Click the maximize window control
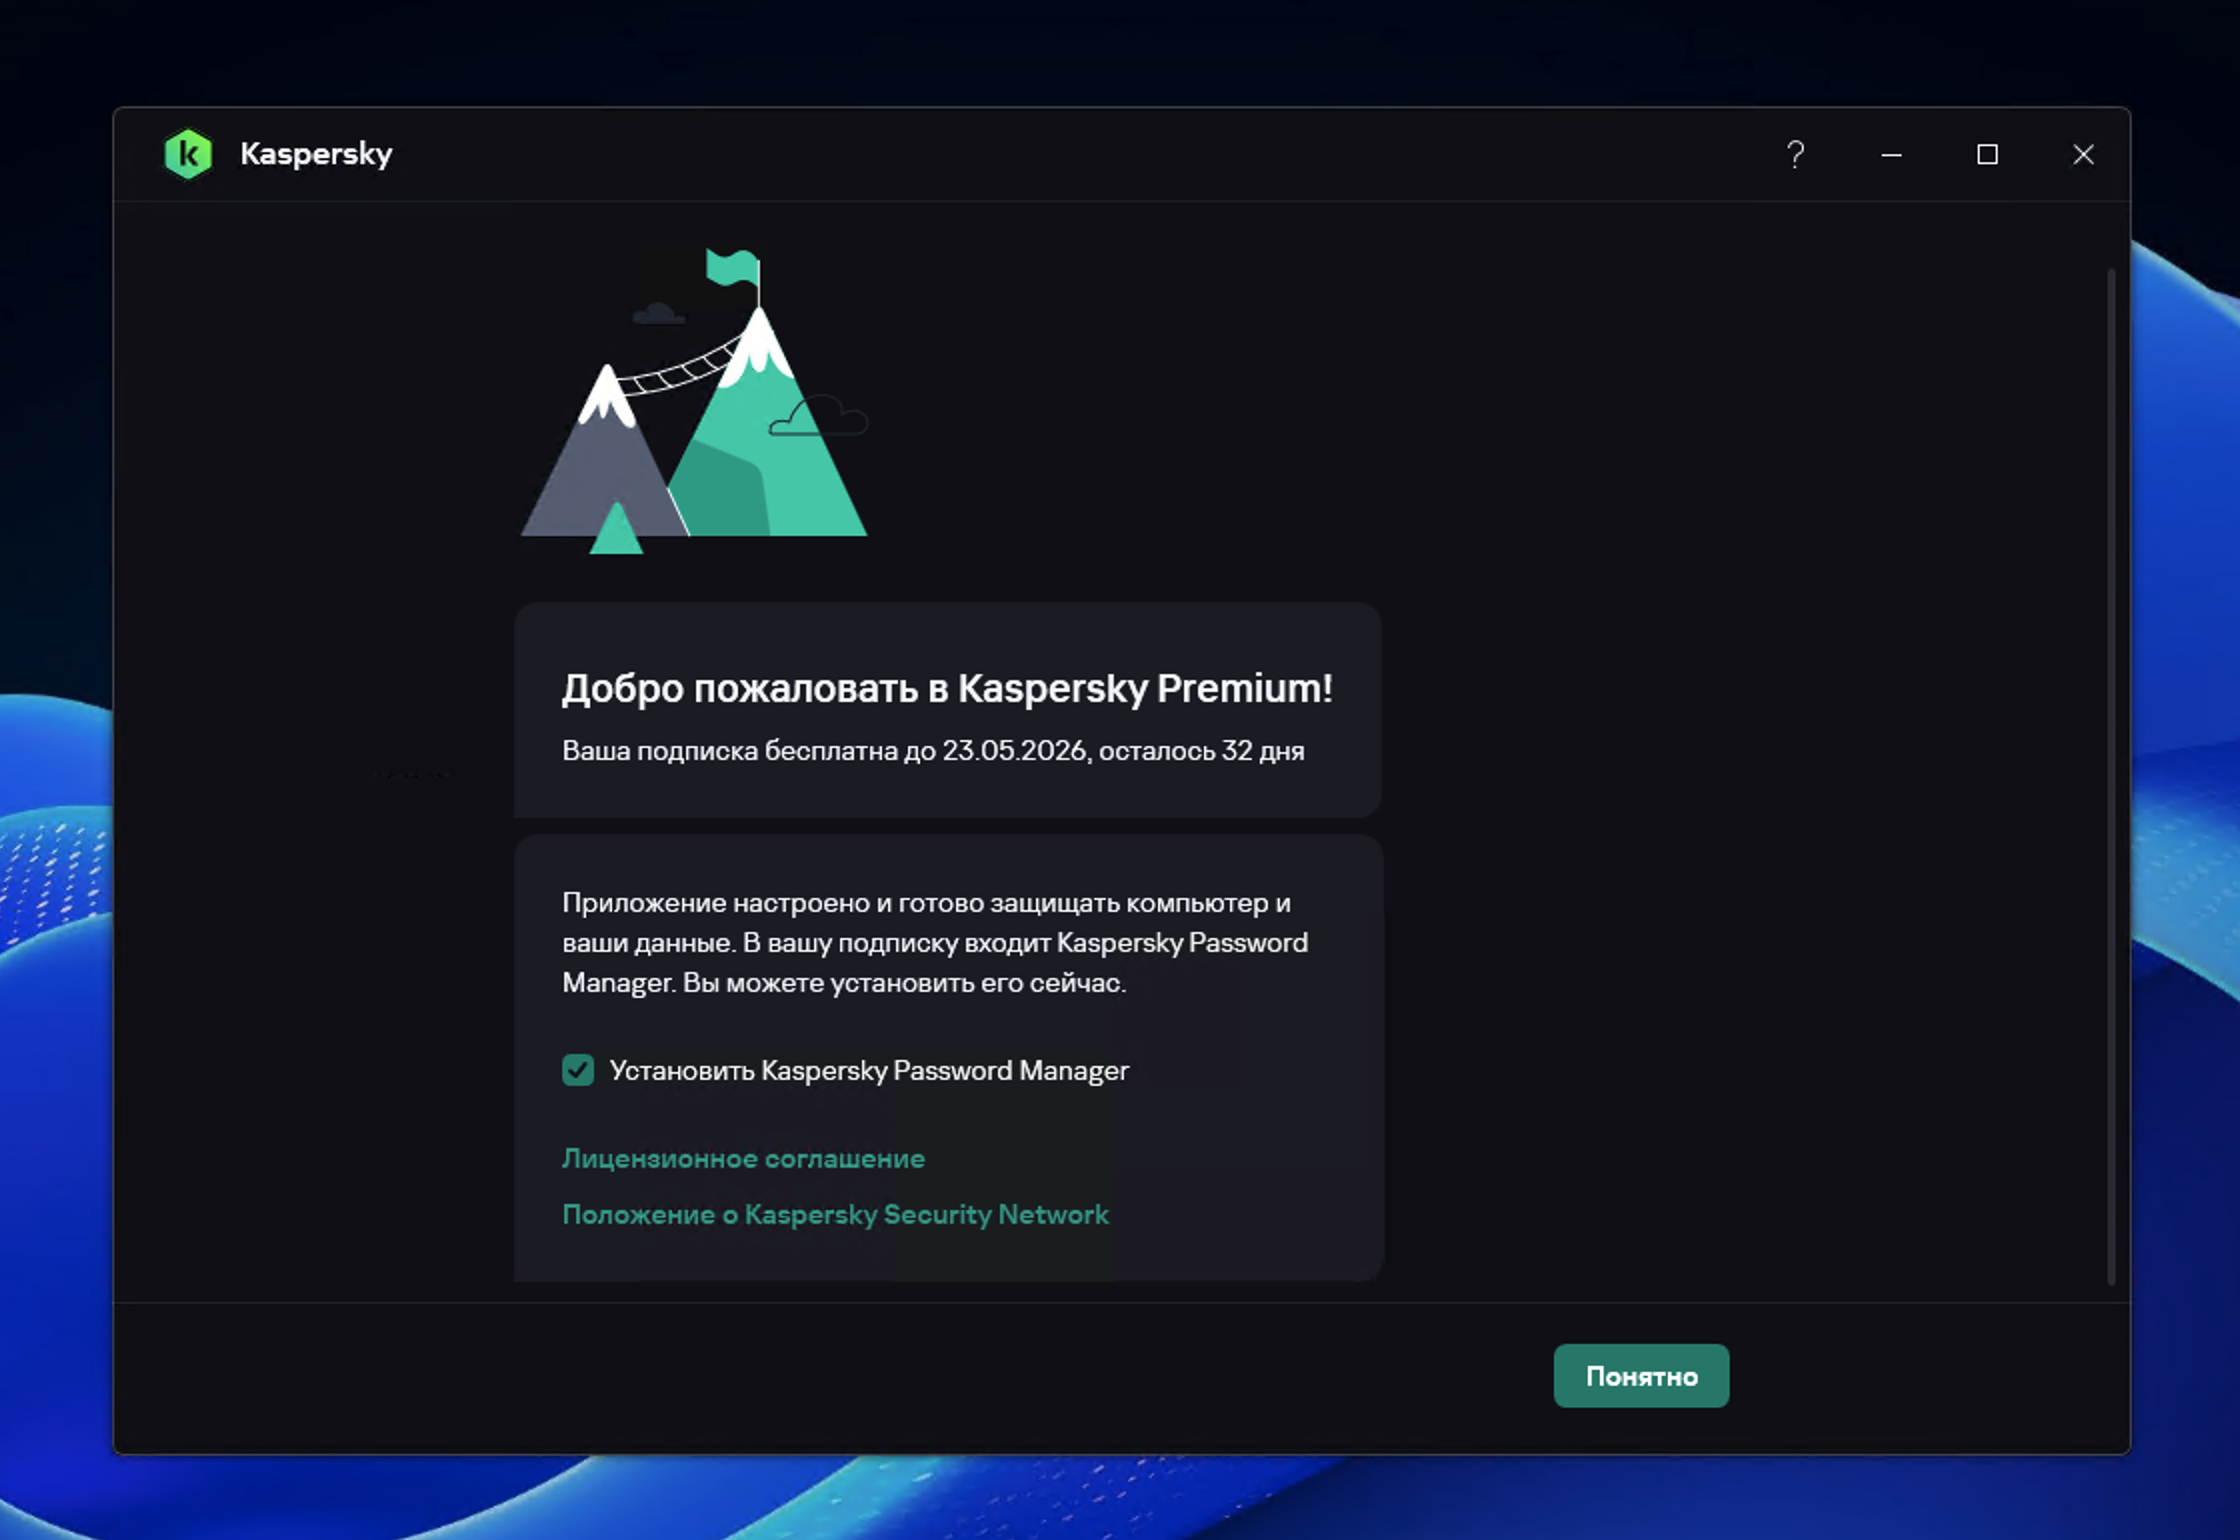Screen dimensions: 2240x1540 [1987, 155]
